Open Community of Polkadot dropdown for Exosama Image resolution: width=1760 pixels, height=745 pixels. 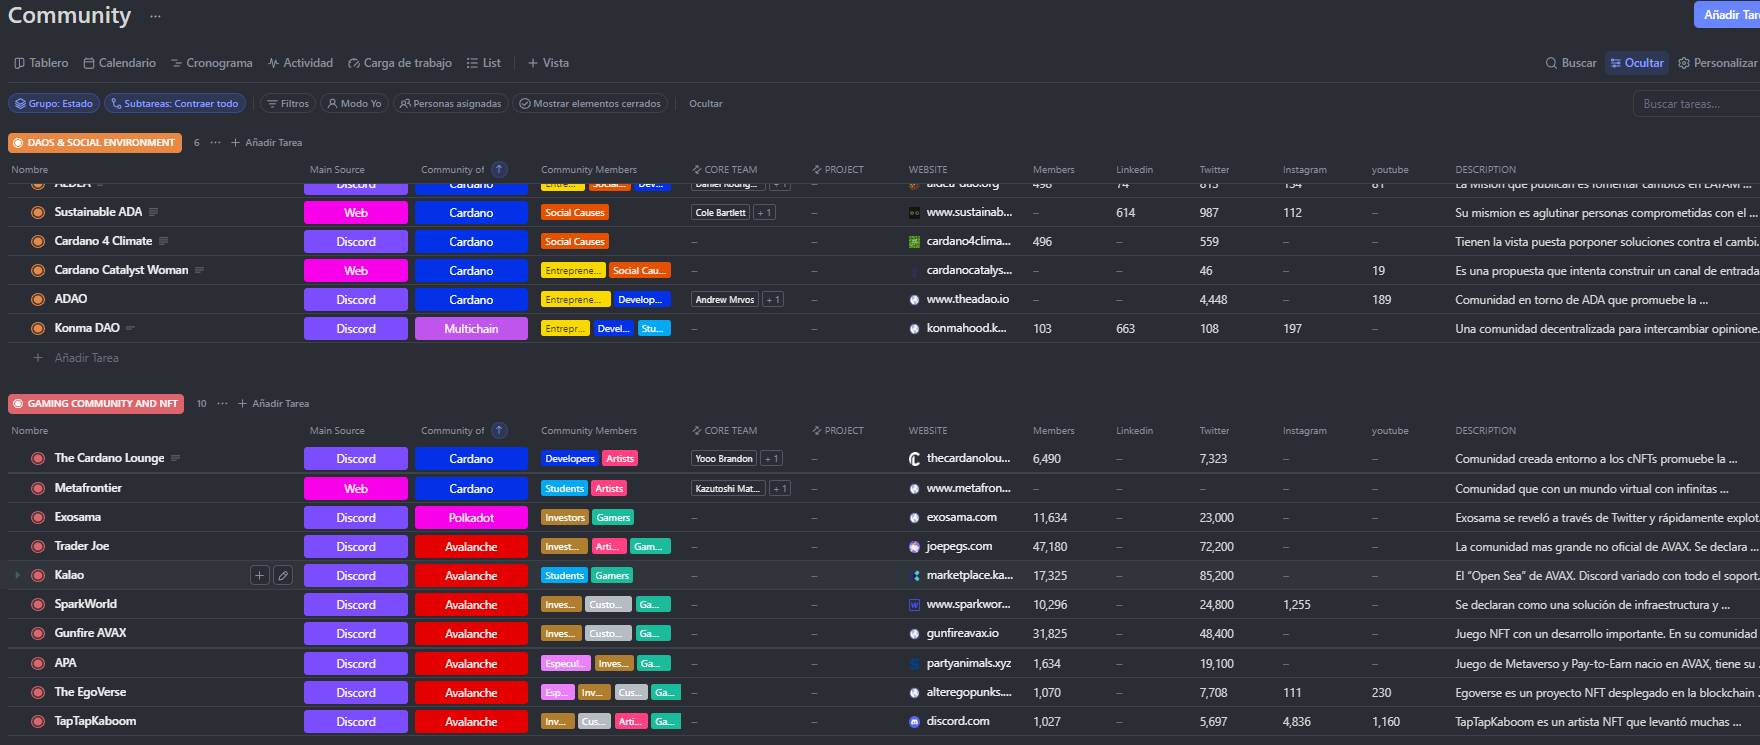point(471,517)
